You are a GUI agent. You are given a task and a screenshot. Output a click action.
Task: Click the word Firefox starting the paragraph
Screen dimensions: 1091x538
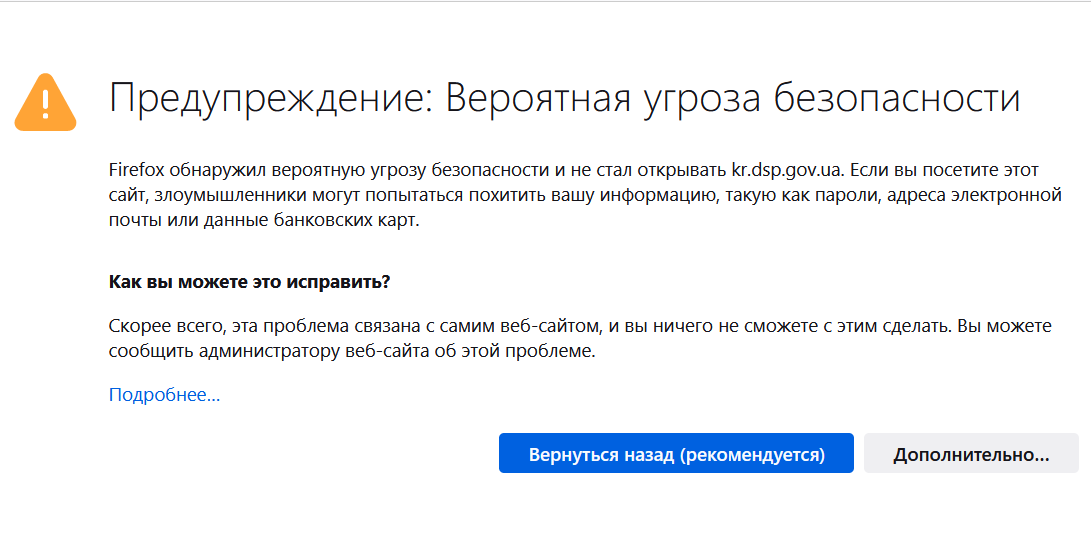coord(136,169)
